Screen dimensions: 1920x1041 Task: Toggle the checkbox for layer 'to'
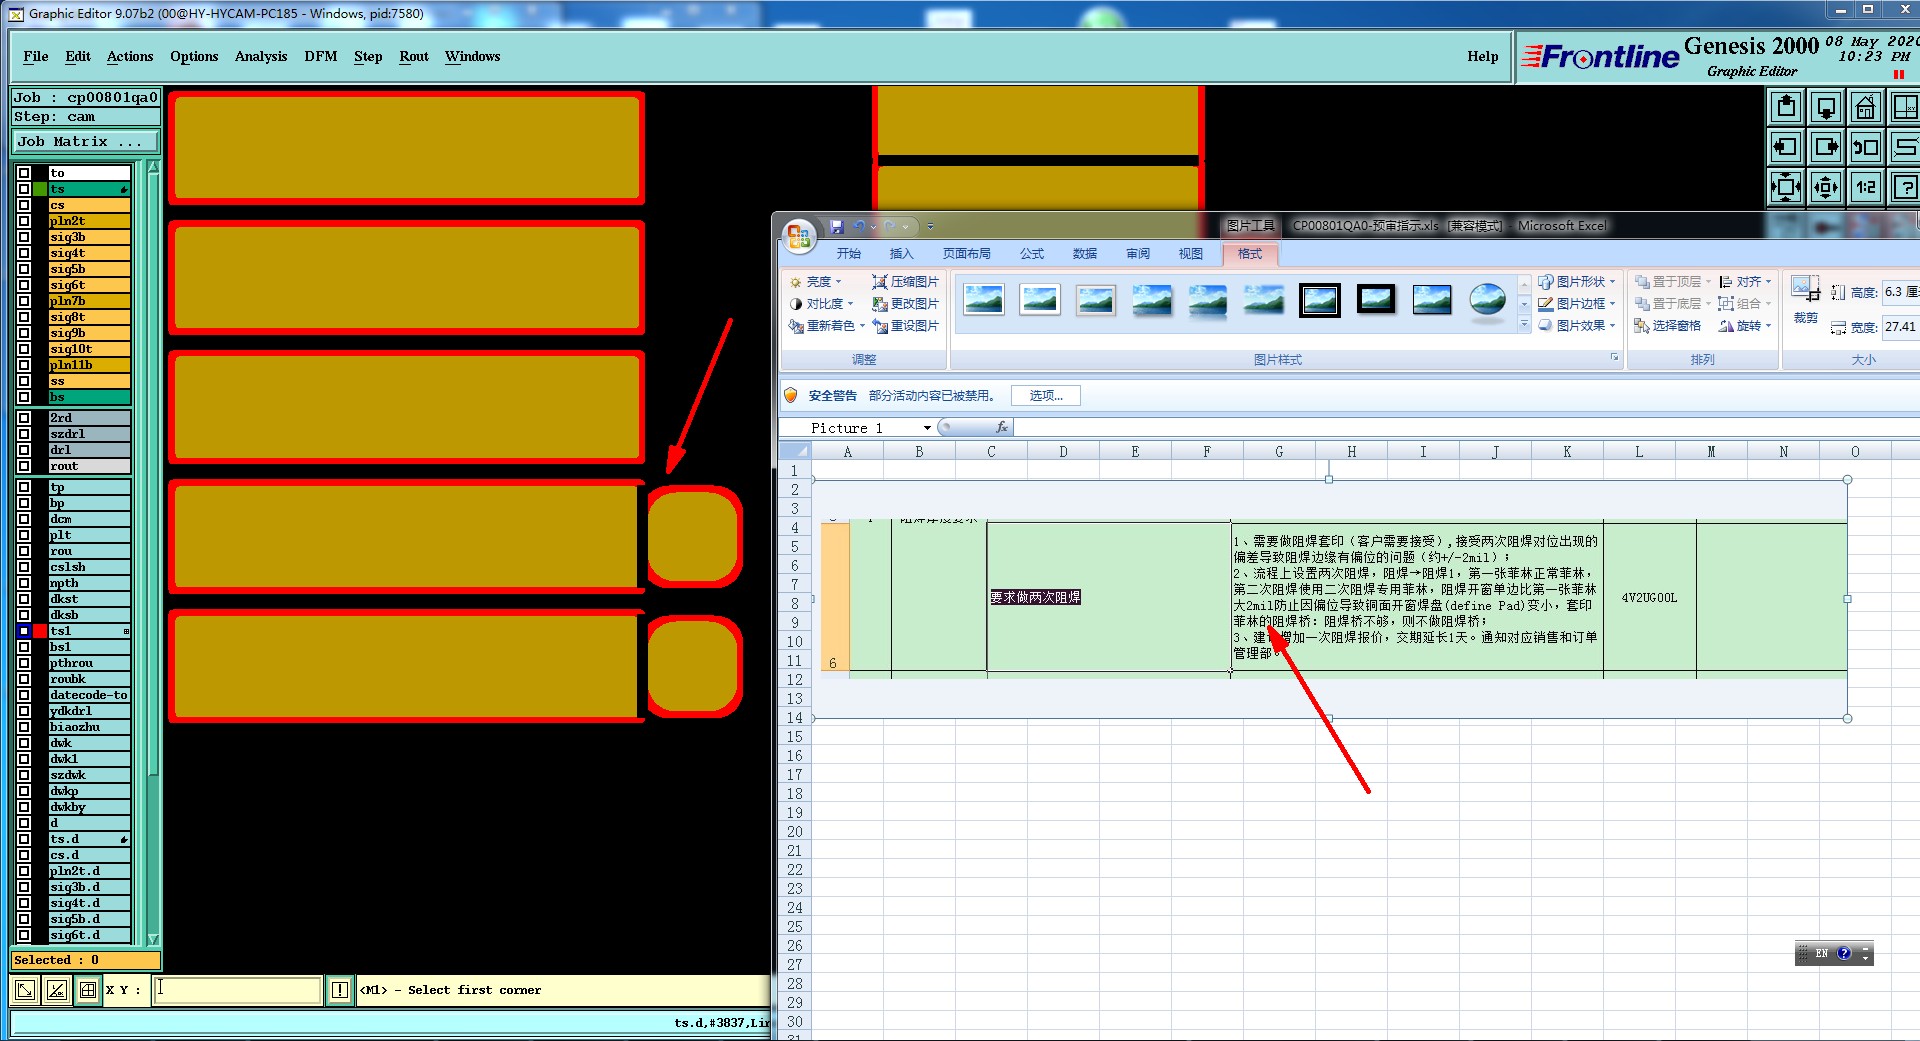[x=24, y=173]
